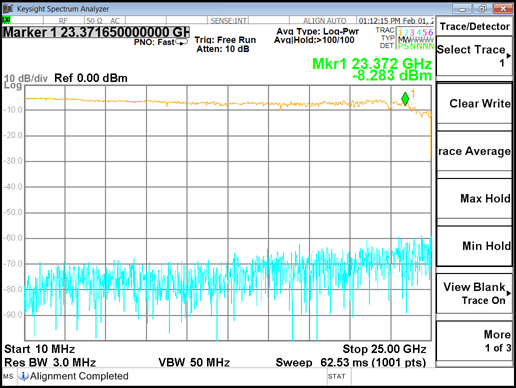The height and width of the screenshot is (388, 516).
Task: Click the STAT status bar entry
Action: pyautogui.click(x=336, y=376)
